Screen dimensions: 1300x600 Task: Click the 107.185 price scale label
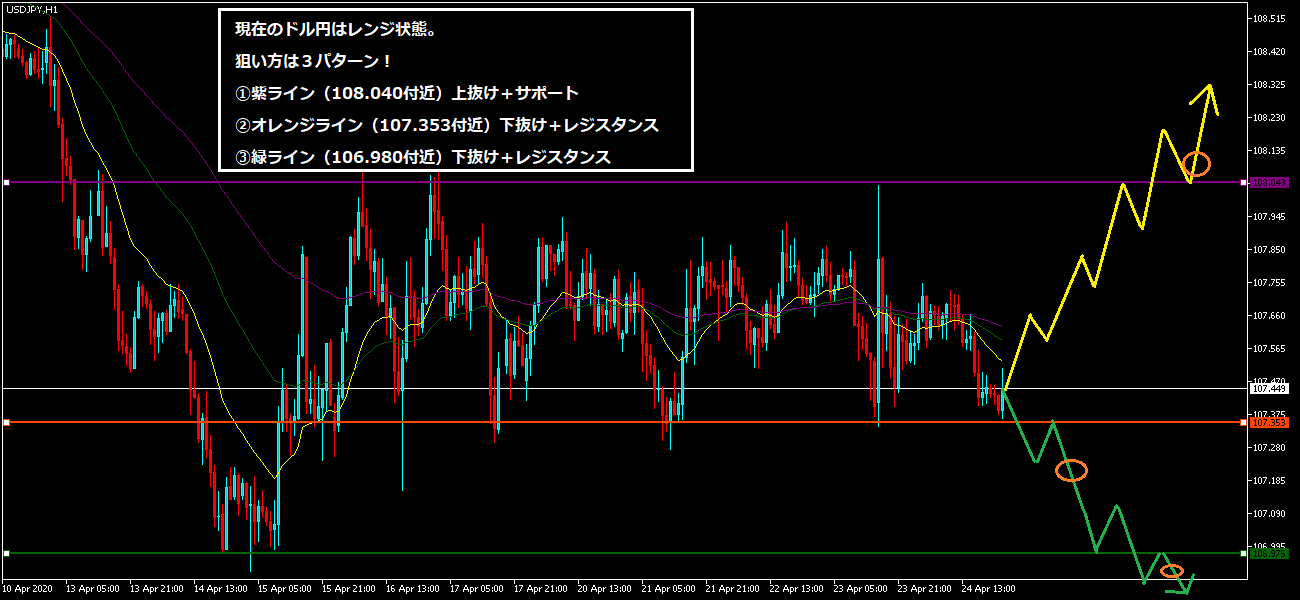pyautogui.click(x=1271, y=480)
